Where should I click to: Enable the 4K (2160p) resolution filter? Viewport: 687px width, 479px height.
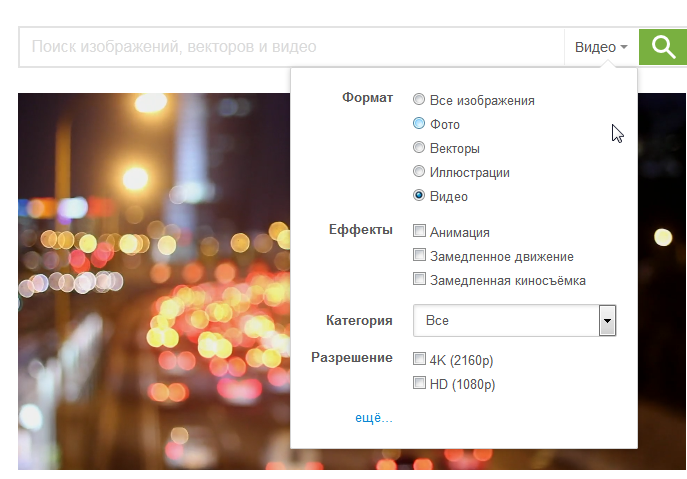click(420, 359)
